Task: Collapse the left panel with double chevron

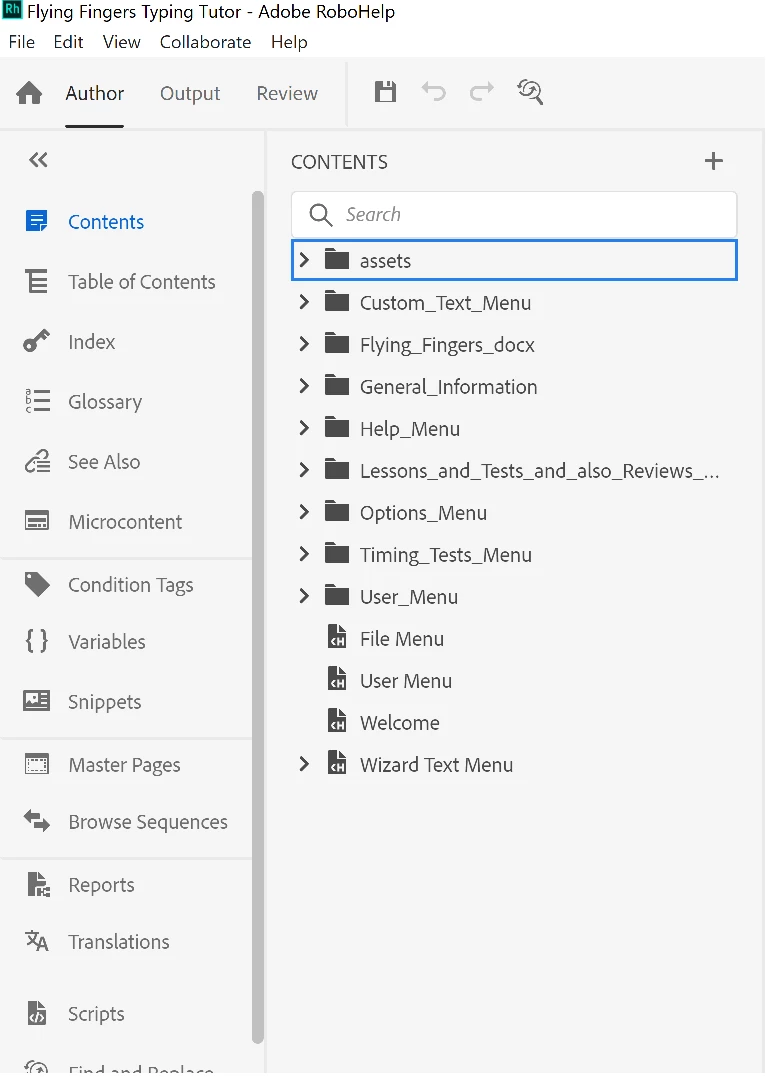Action: click(38, 160)
